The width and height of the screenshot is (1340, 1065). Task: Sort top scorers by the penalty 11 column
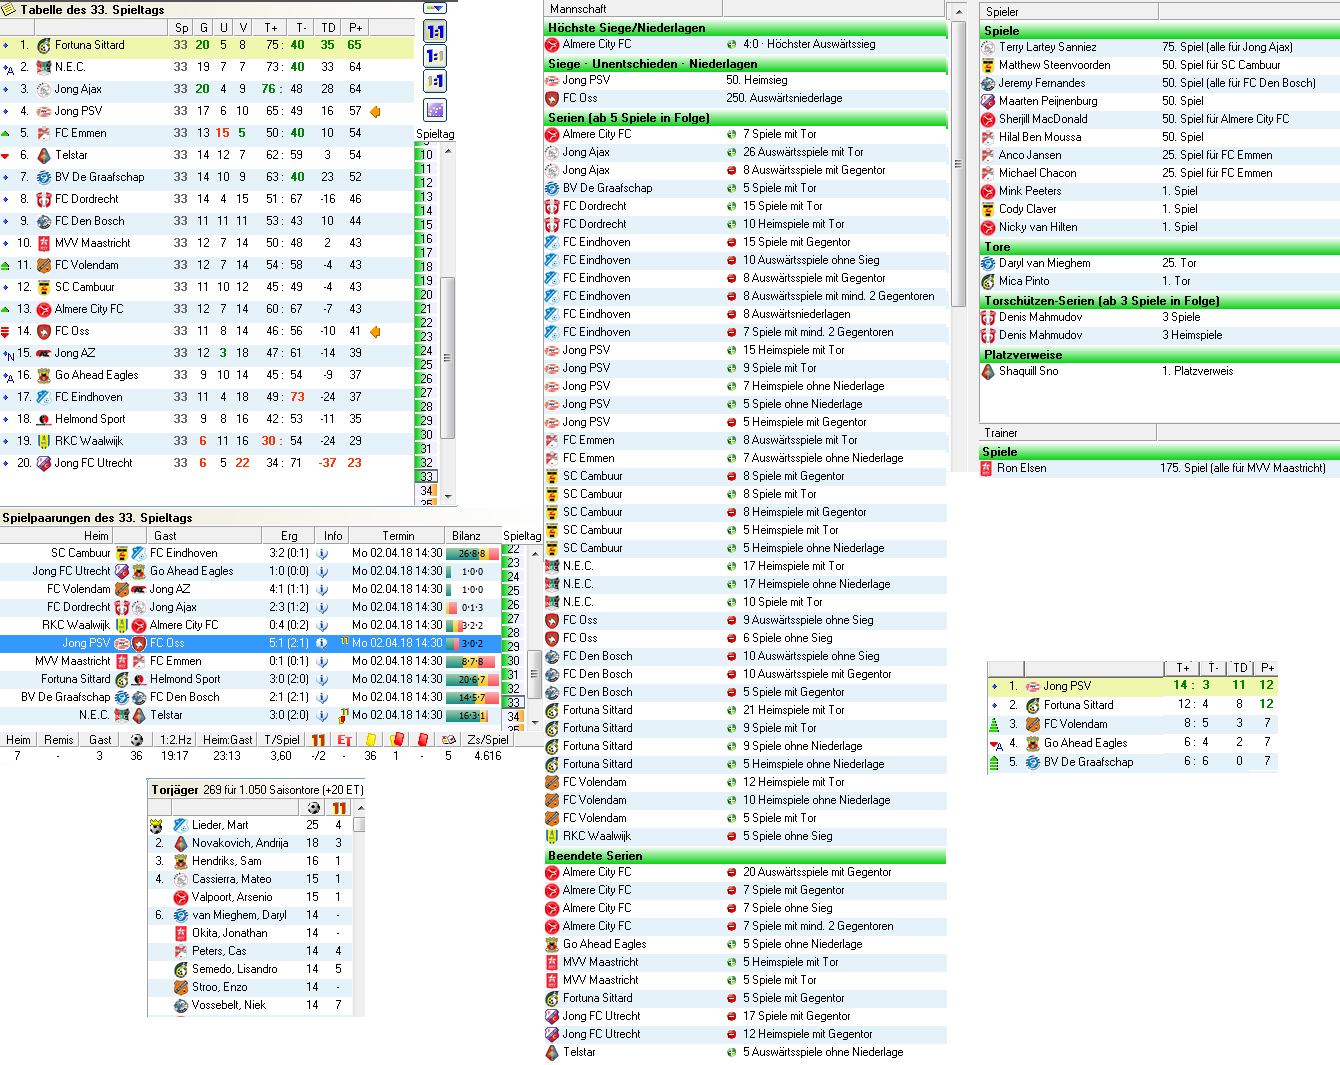[339, 808]
